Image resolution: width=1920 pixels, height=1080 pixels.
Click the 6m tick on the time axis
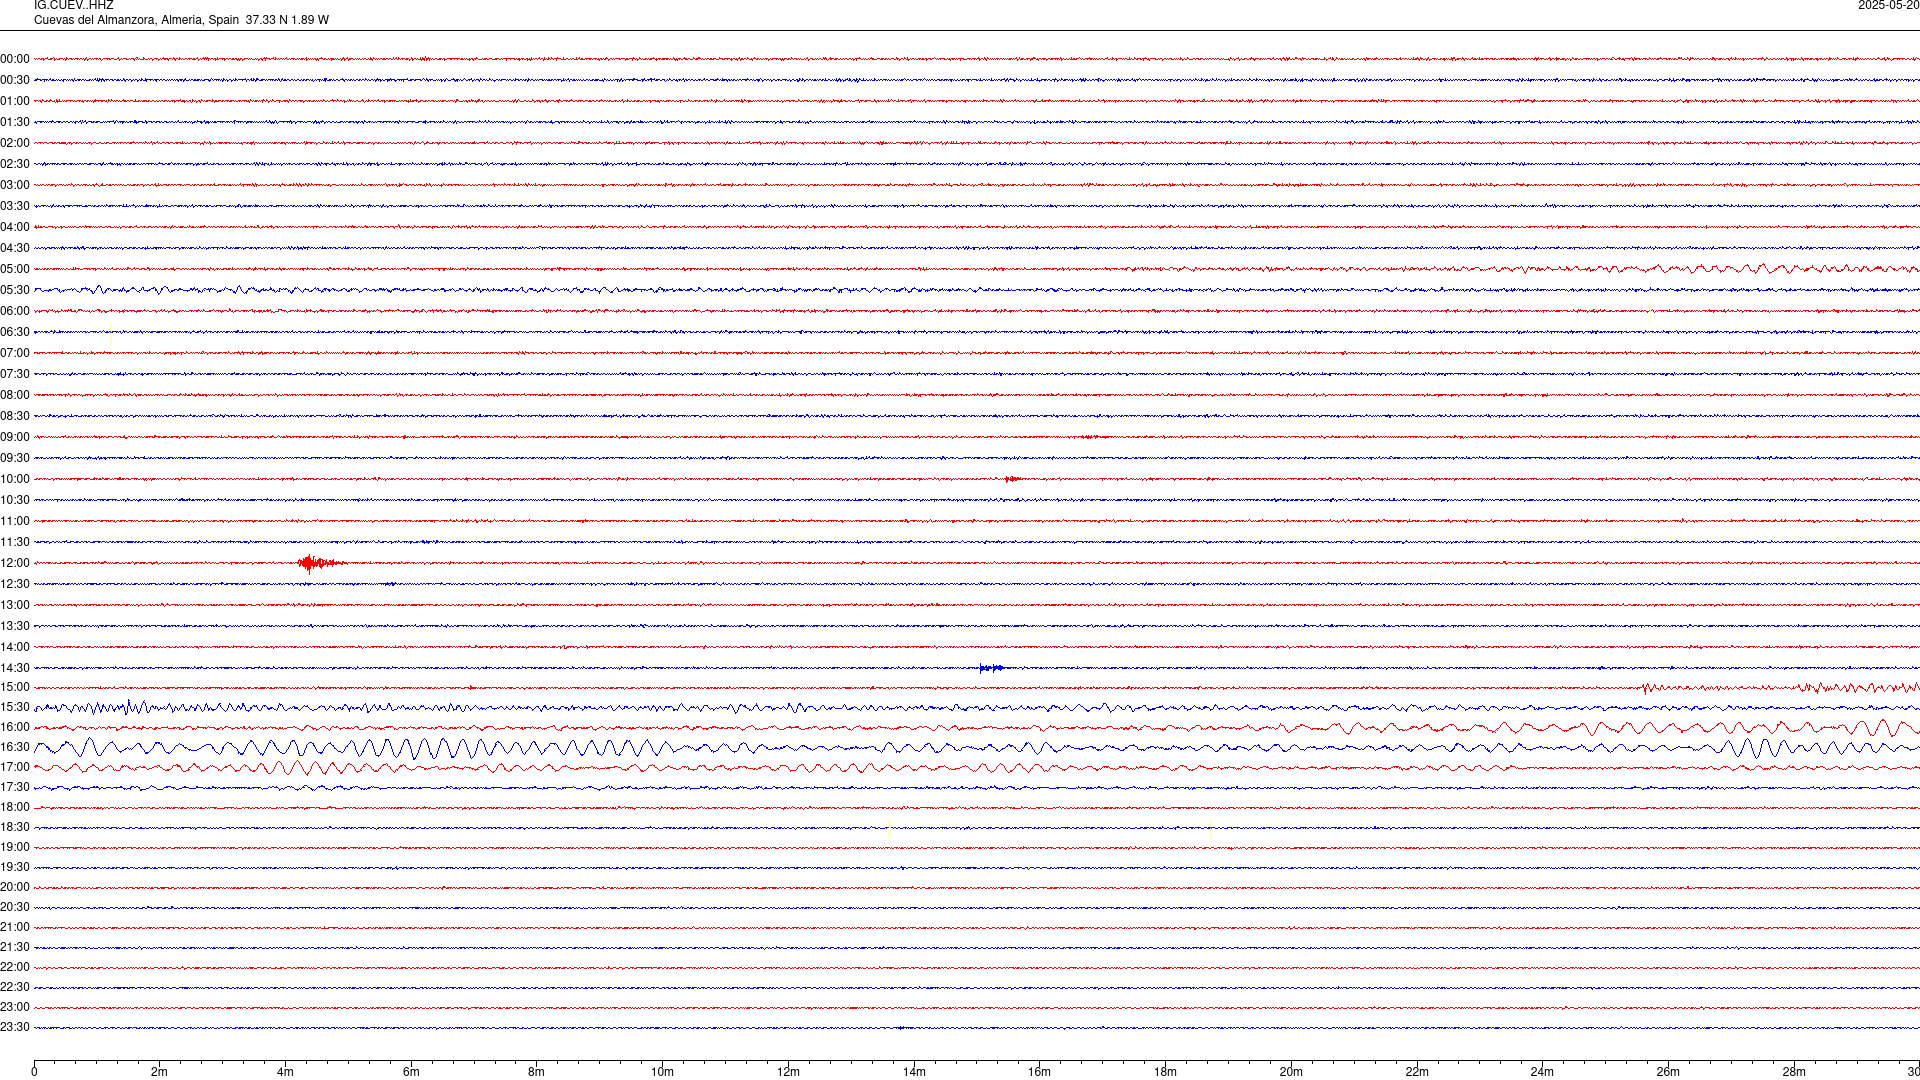411,1072
